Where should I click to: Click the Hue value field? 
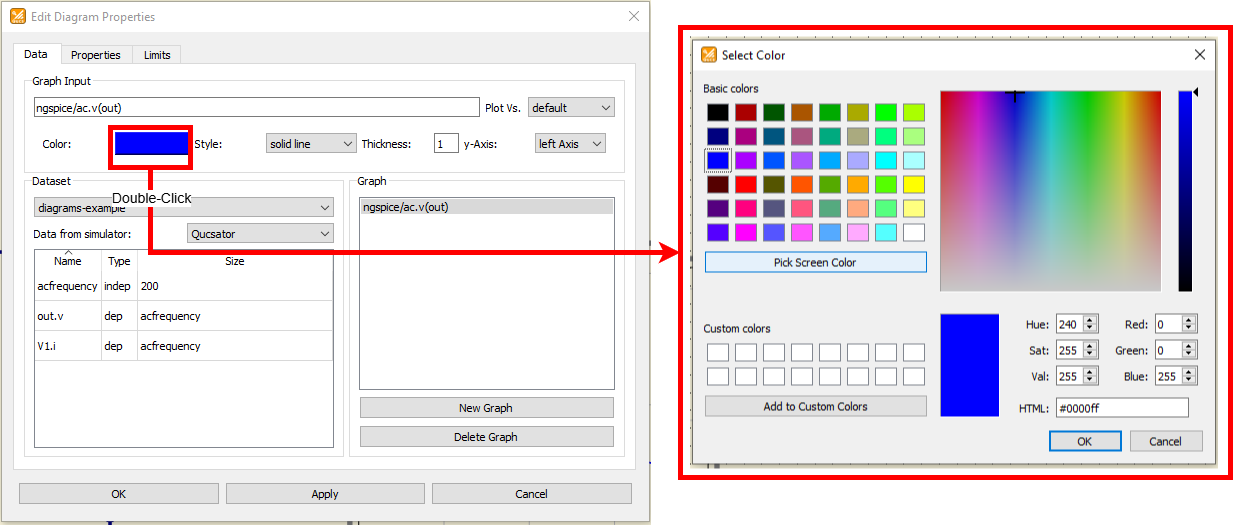click(x=1069, y=324)
